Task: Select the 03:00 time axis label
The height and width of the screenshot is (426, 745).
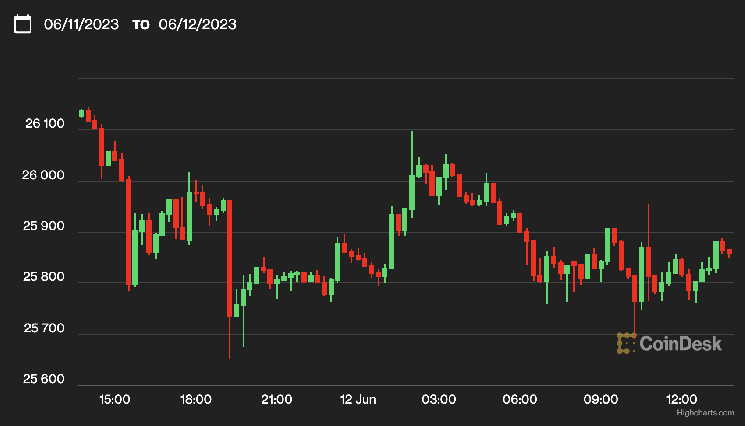Action: tap(439, 399)
